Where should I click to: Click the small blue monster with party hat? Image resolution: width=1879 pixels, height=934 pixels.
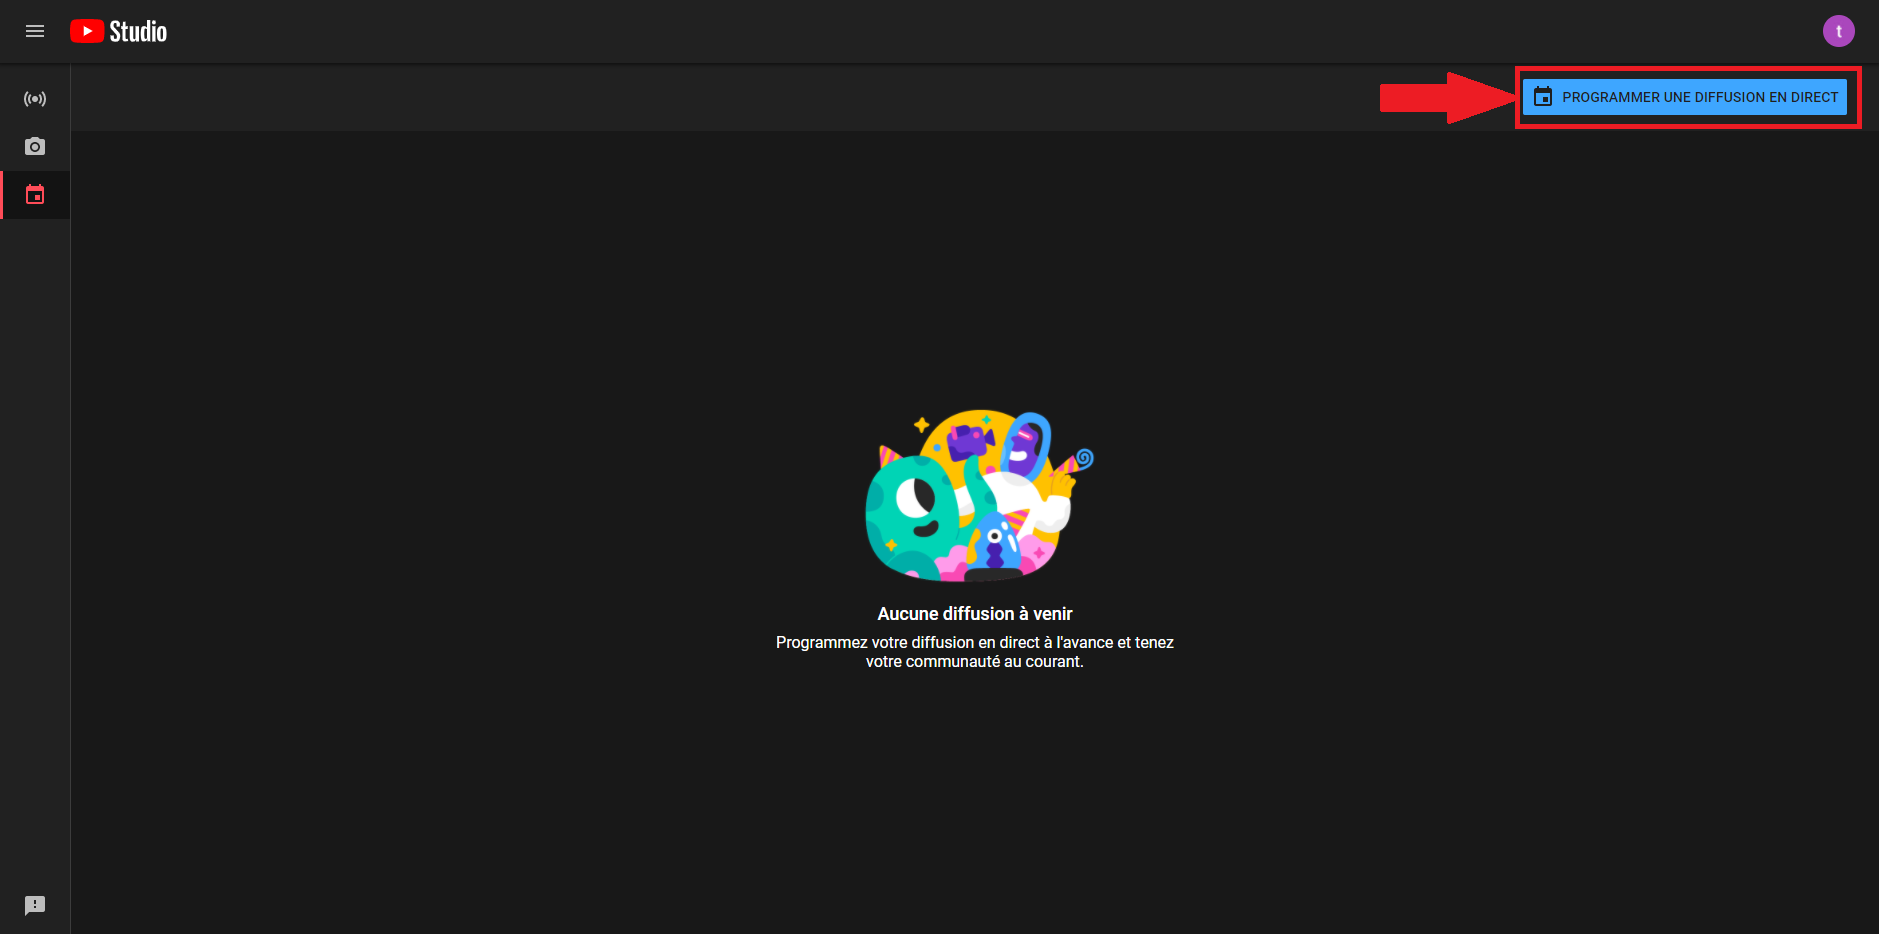point(995,540)
